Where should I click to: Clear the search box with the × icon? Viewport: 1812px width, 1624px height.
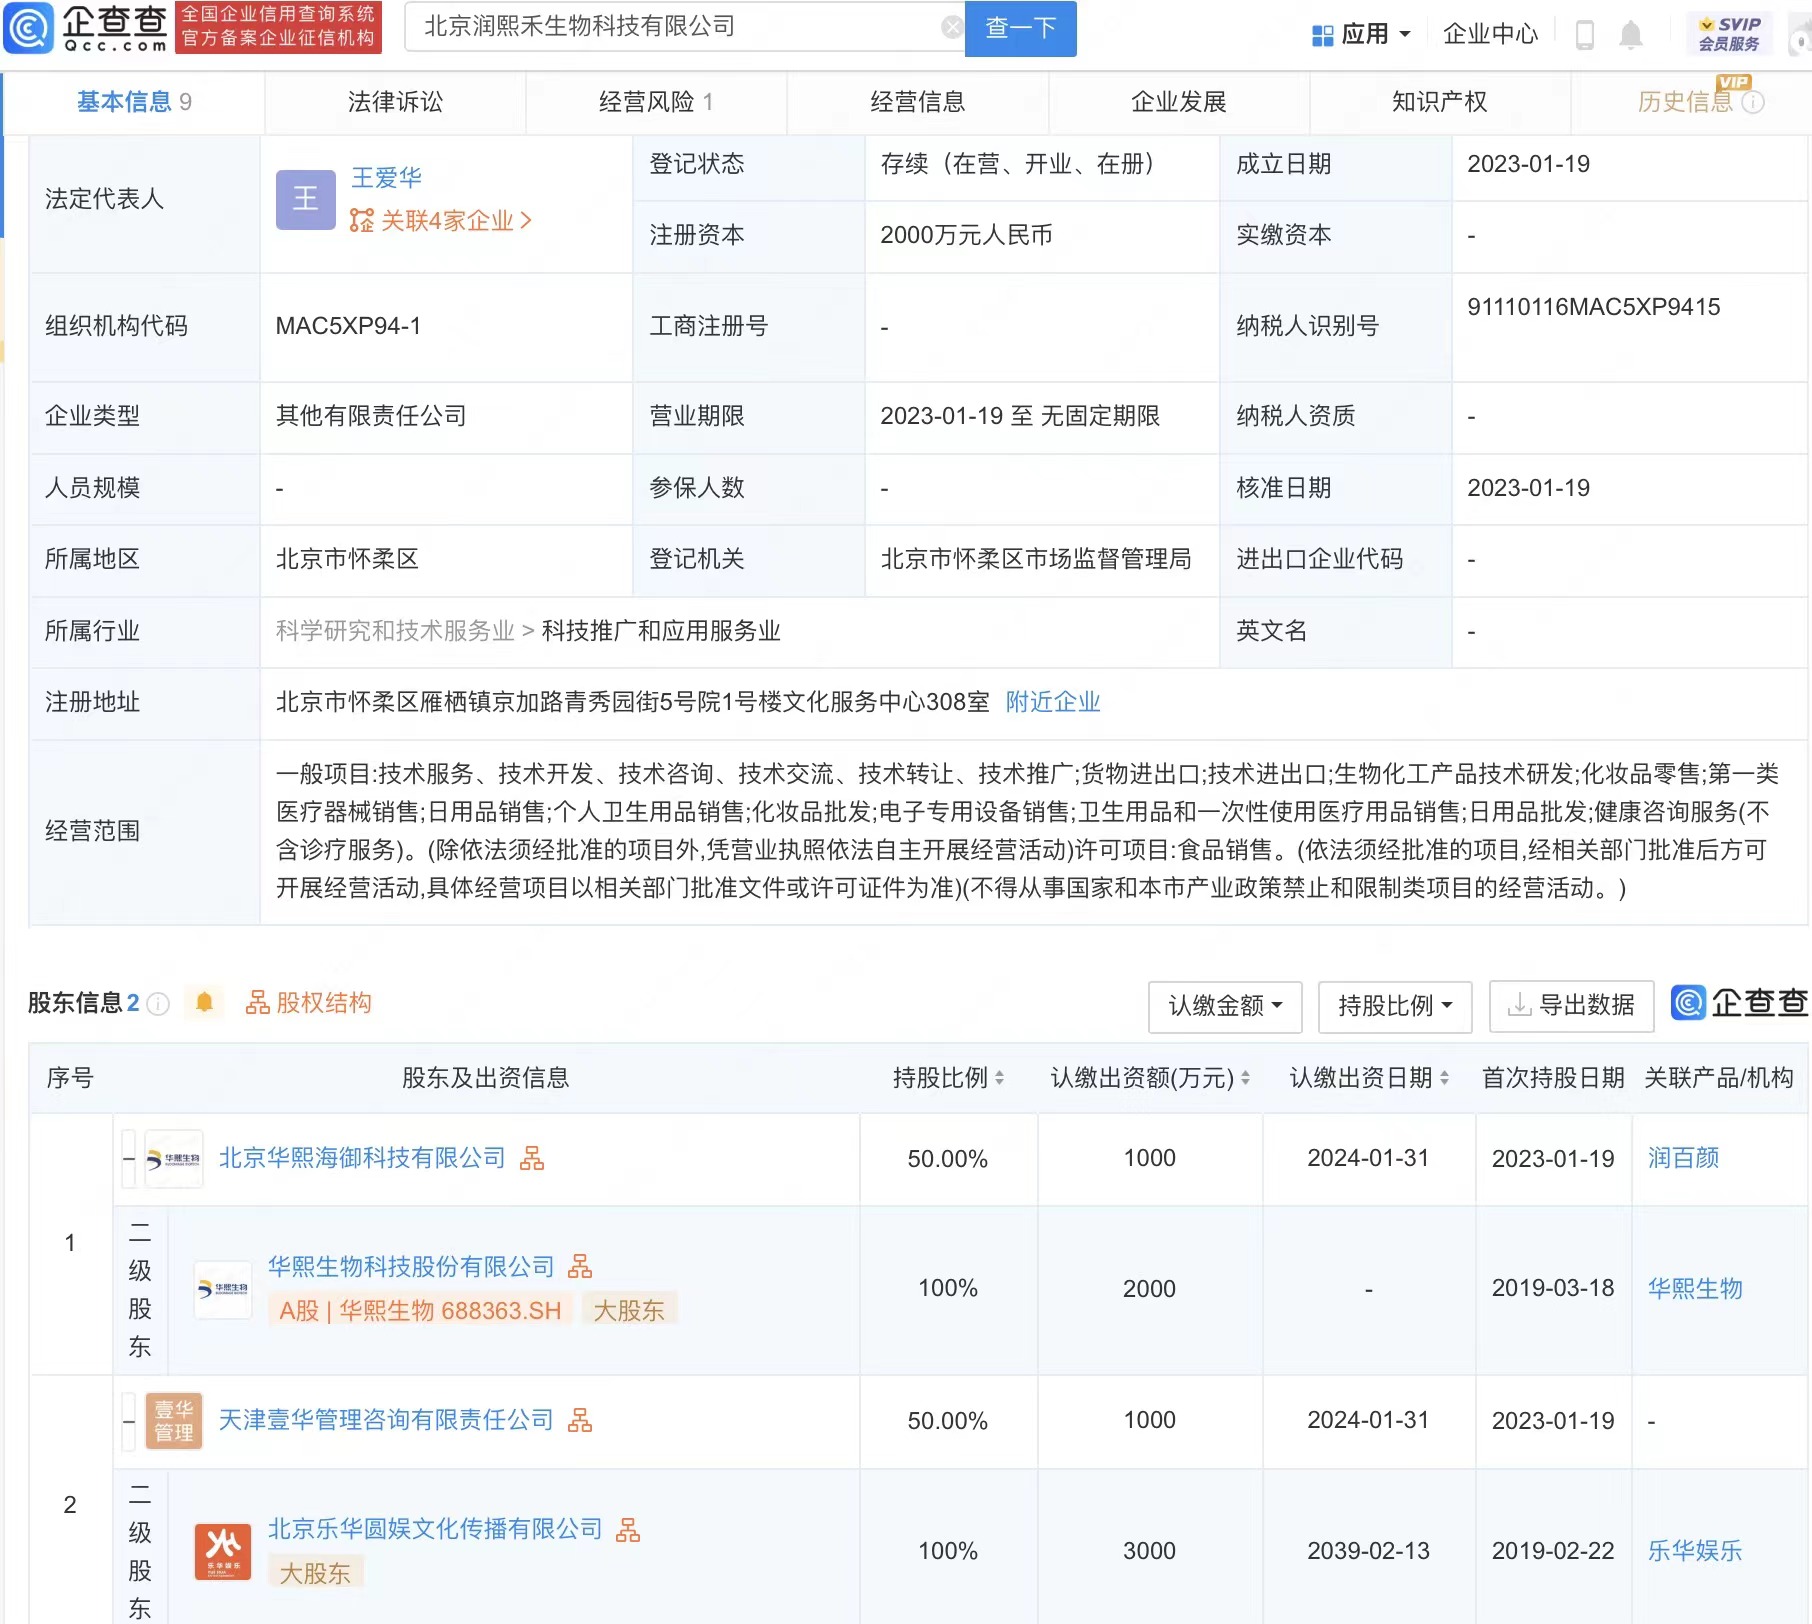tap(950, 26)
